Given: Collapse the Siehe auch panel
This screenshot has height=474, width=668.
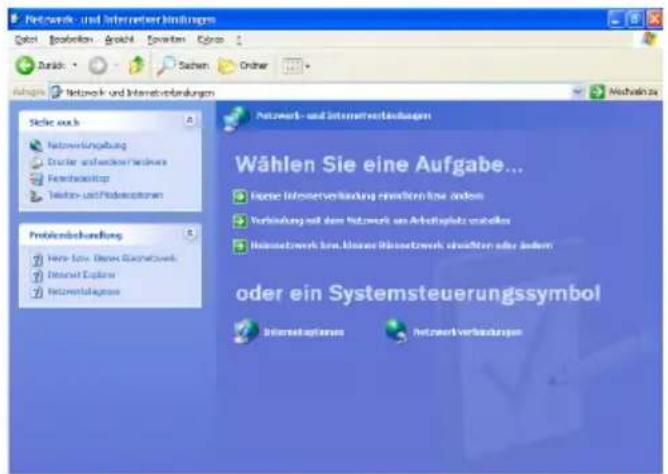Looking at the screenshot, I should pos(190,121).
